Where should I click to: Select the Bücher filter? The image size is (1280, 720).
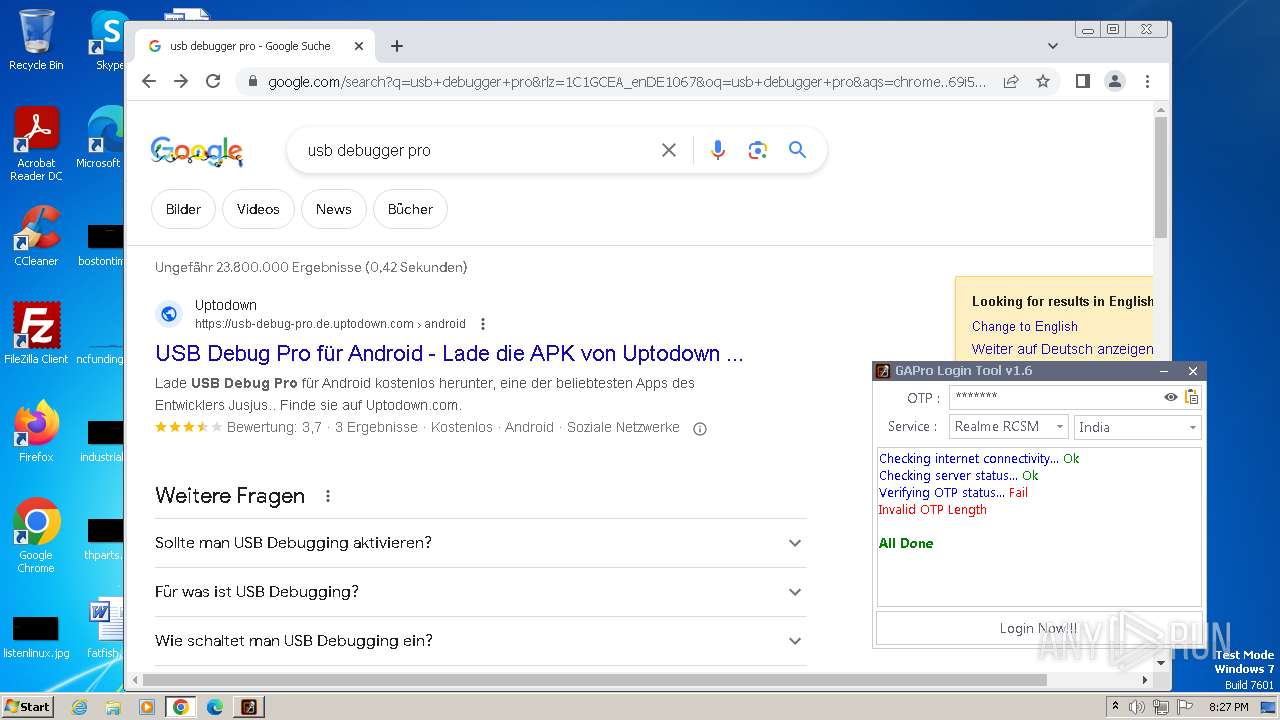click(x=410, y=209)
